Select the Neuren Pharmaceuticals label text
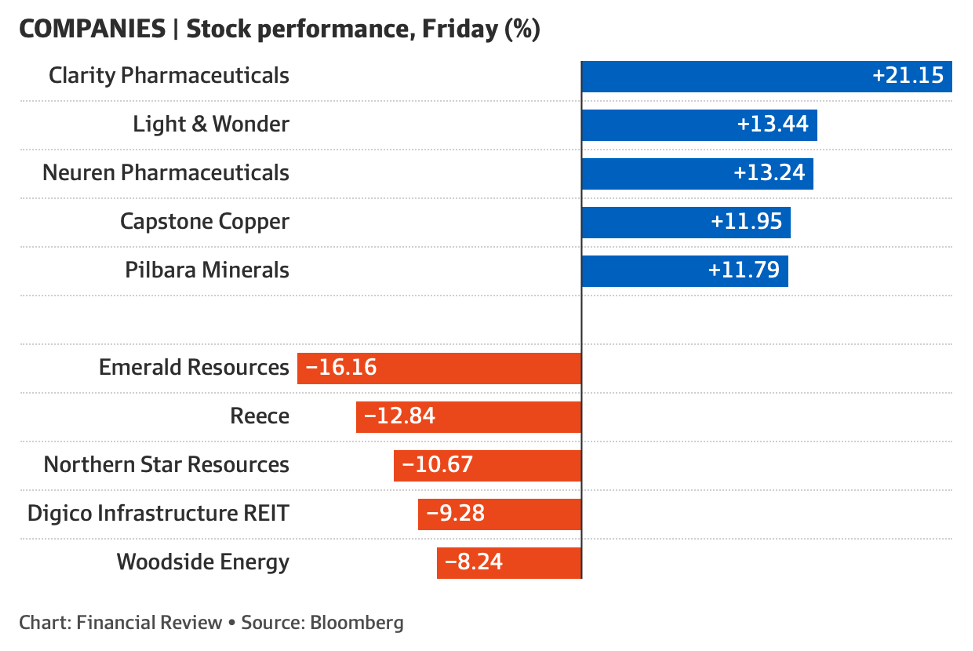 [166, 173]
